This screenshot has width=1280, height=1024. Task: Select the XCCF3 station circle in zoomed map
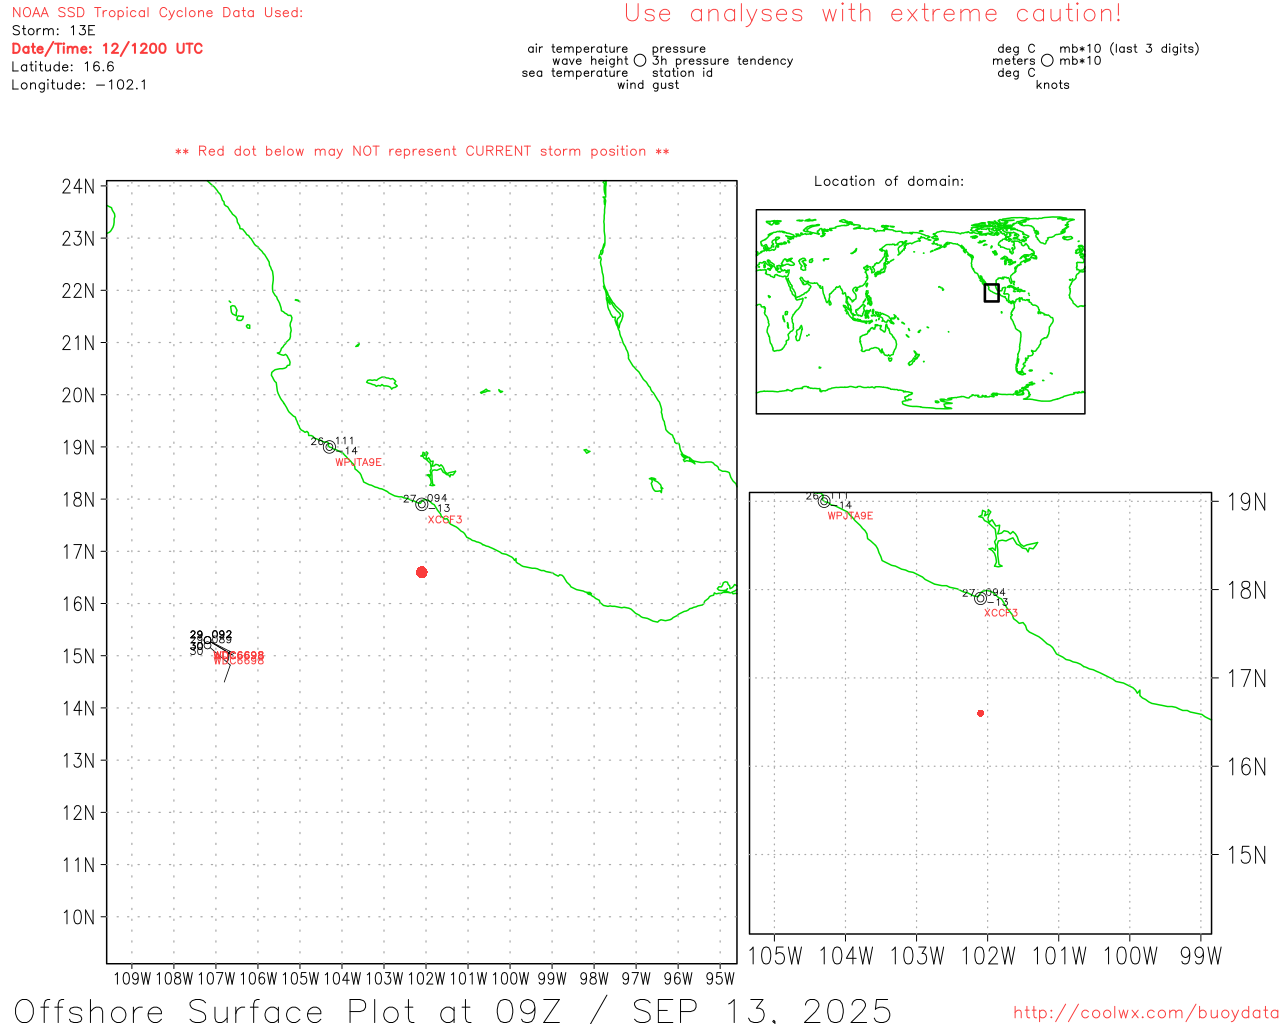tap(980, 598)
